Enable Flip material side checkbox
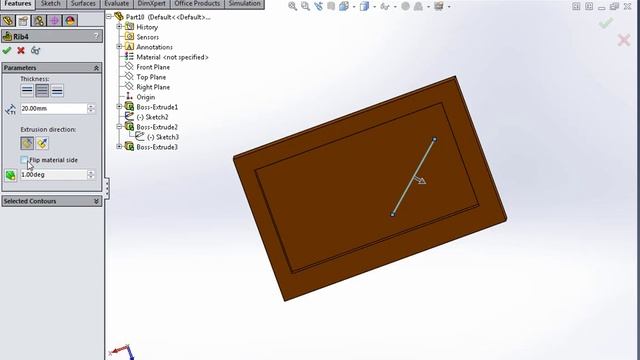This screenshot has width=640, height=360. (x=24, y=160)
